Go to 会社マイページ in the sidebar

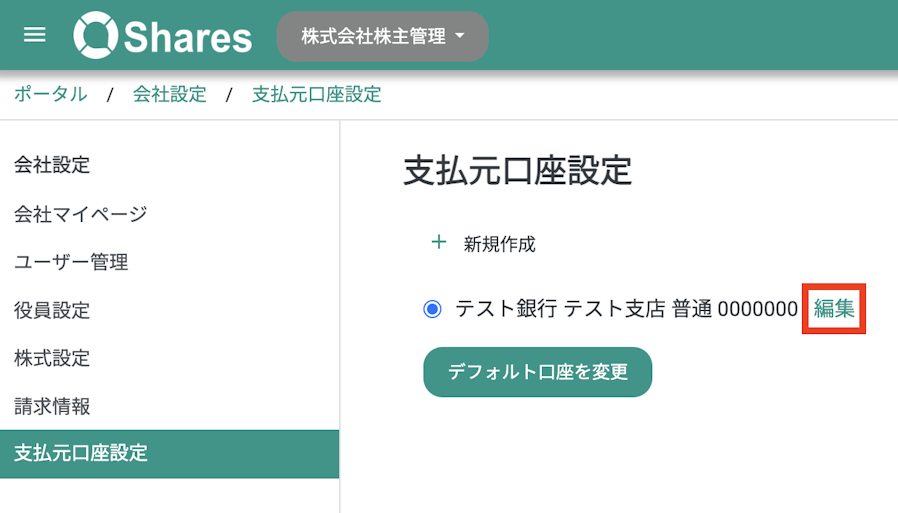pos(81,214)
